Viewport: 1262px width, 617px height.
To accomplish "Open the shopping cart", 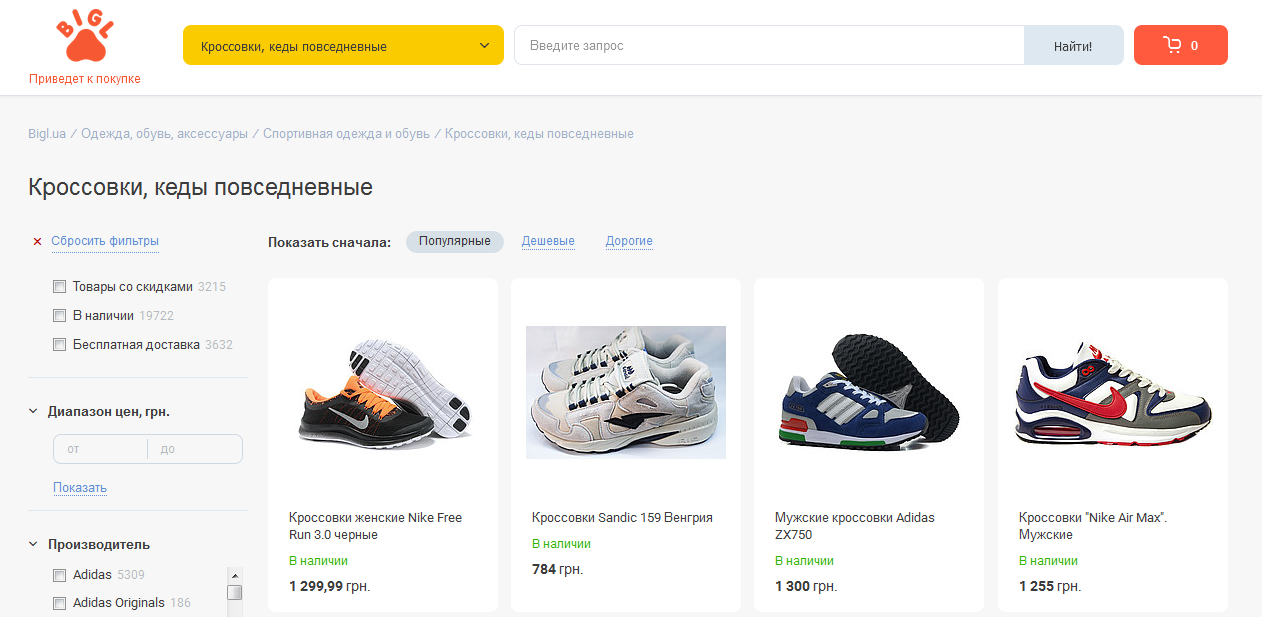I will coord(1180,45).
